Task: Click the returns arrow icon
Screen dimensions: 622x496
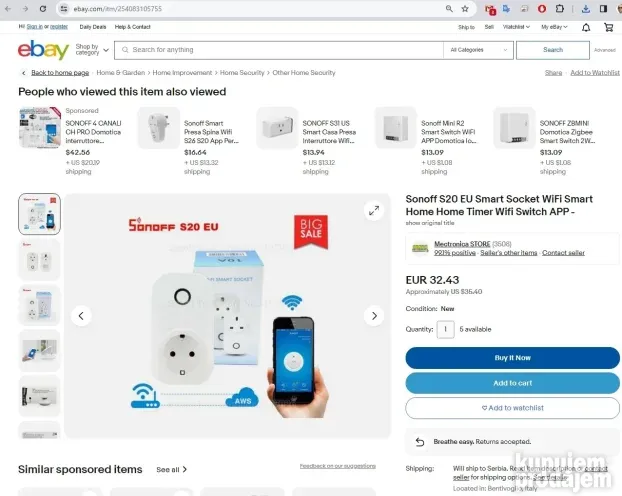Action: tap(420, 442)
